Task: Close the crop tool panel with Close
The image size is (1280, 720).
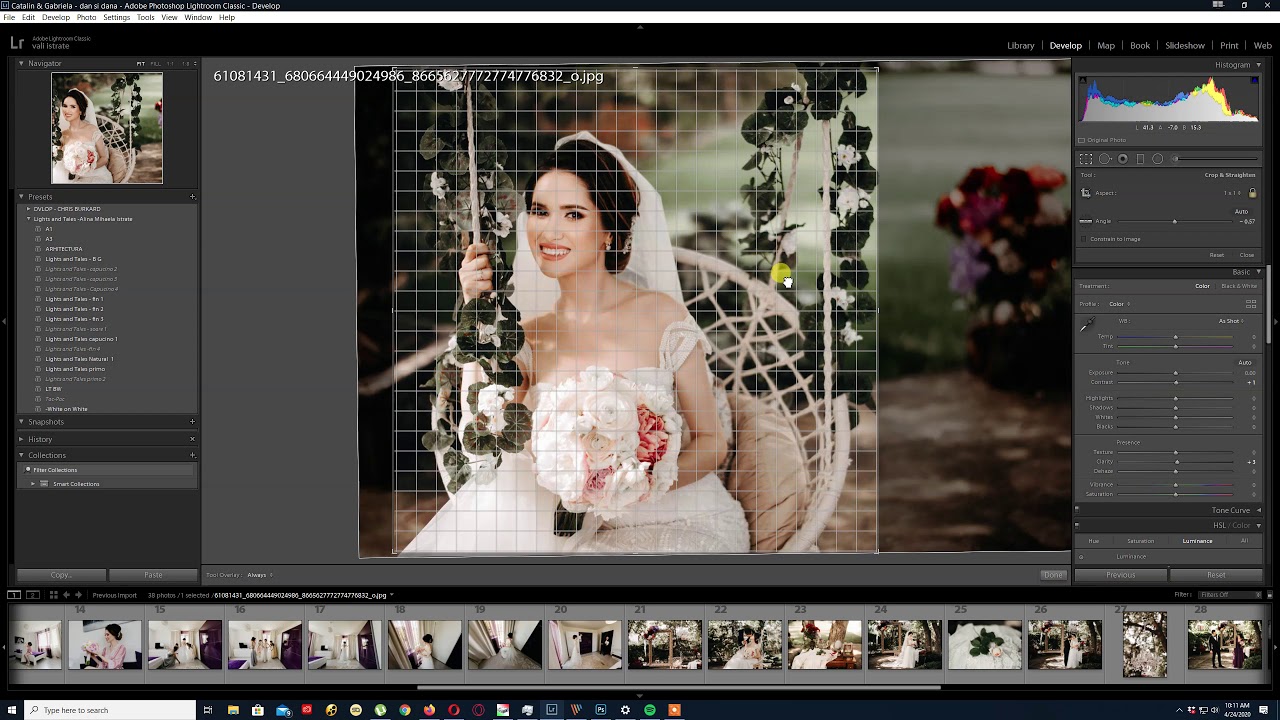Action: click(x=1247, y=255)
